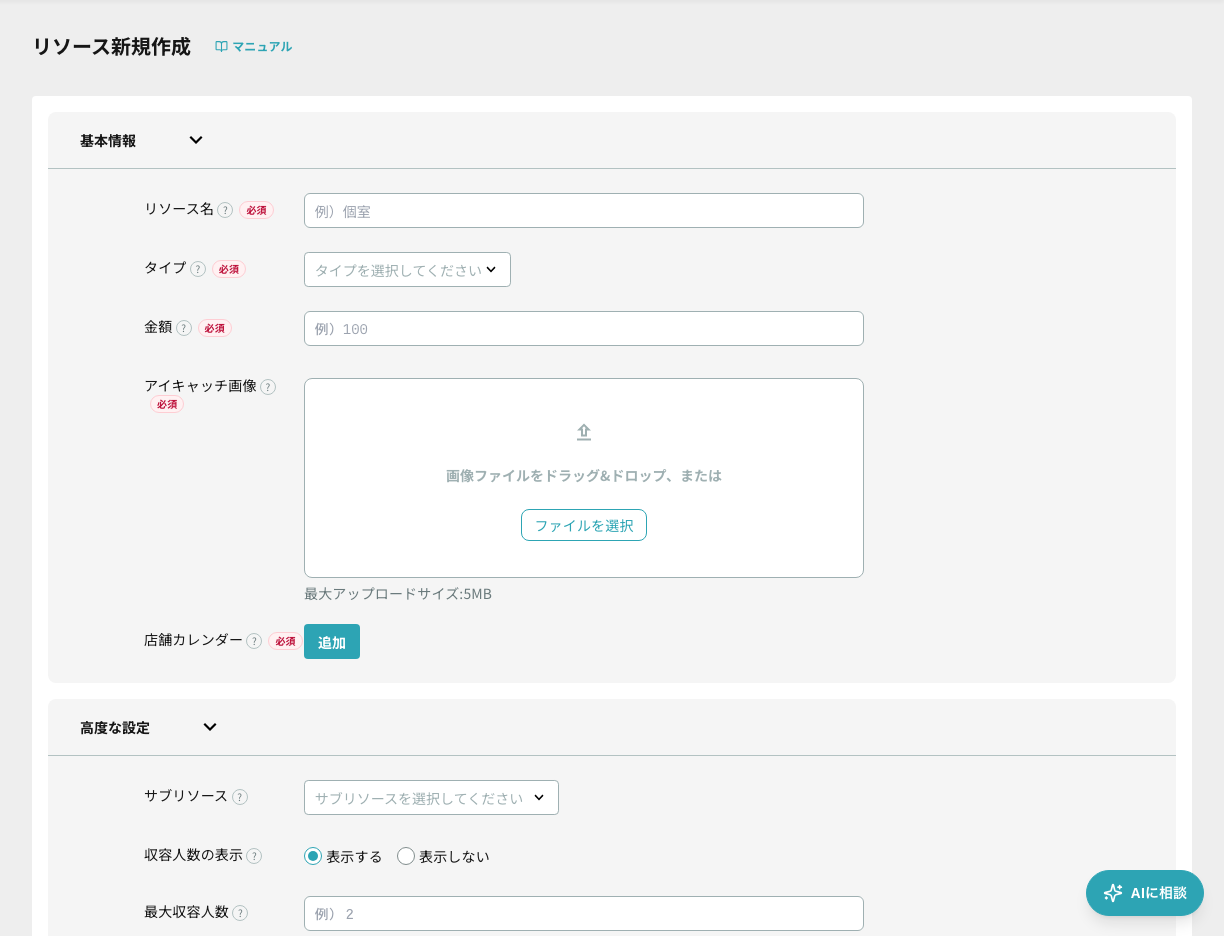Open the AIに相談 chat button
Image resolution: width=1224 pixels, height=936 pixels.
[x=1145, y=893]
